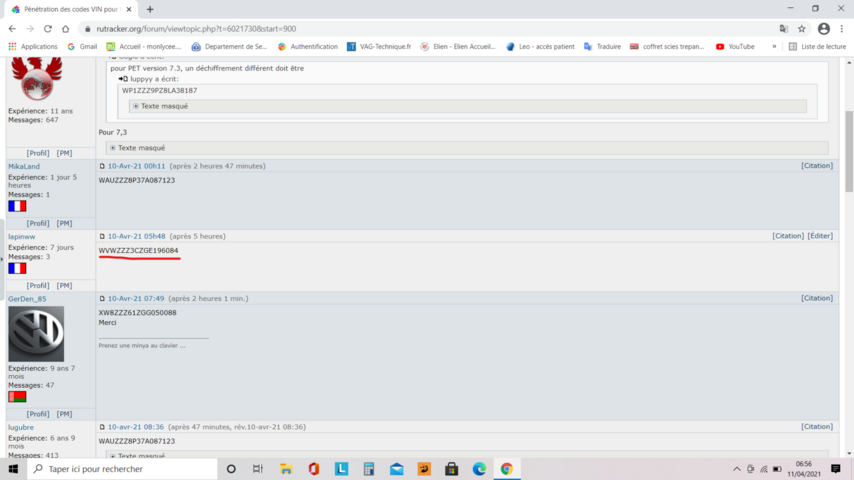Switch to Chrome on the taskbar

point(507,469)
